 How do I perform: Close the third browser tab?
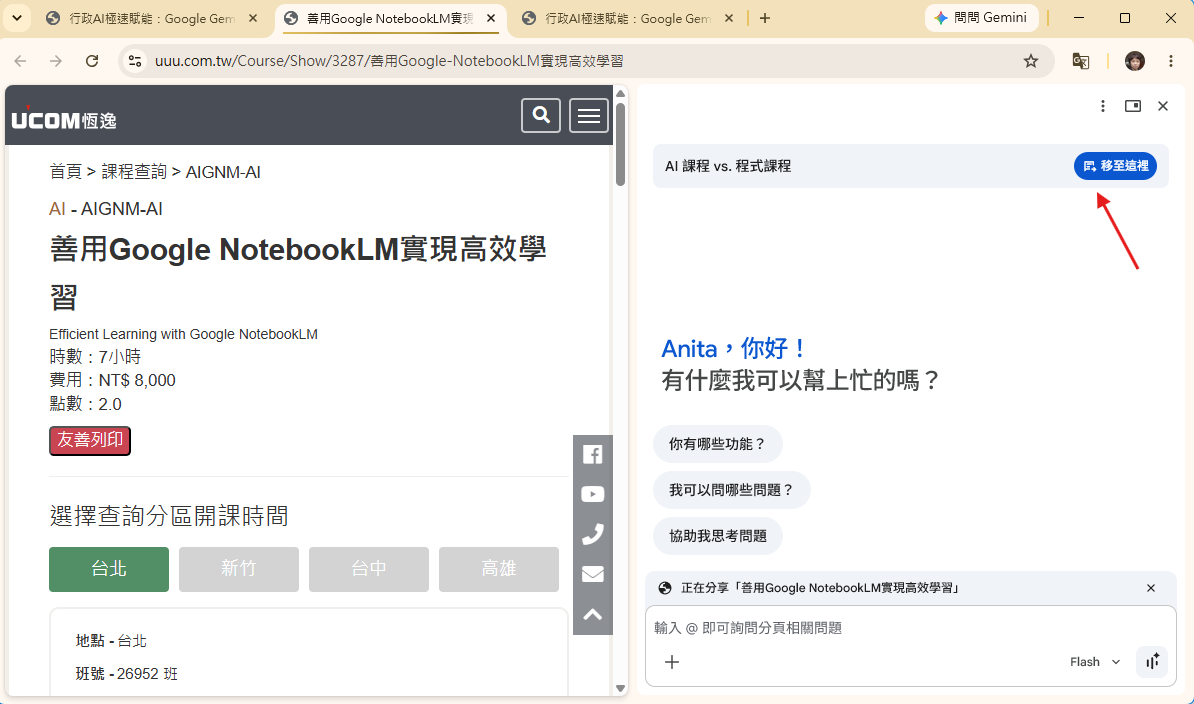coord(729,18)
